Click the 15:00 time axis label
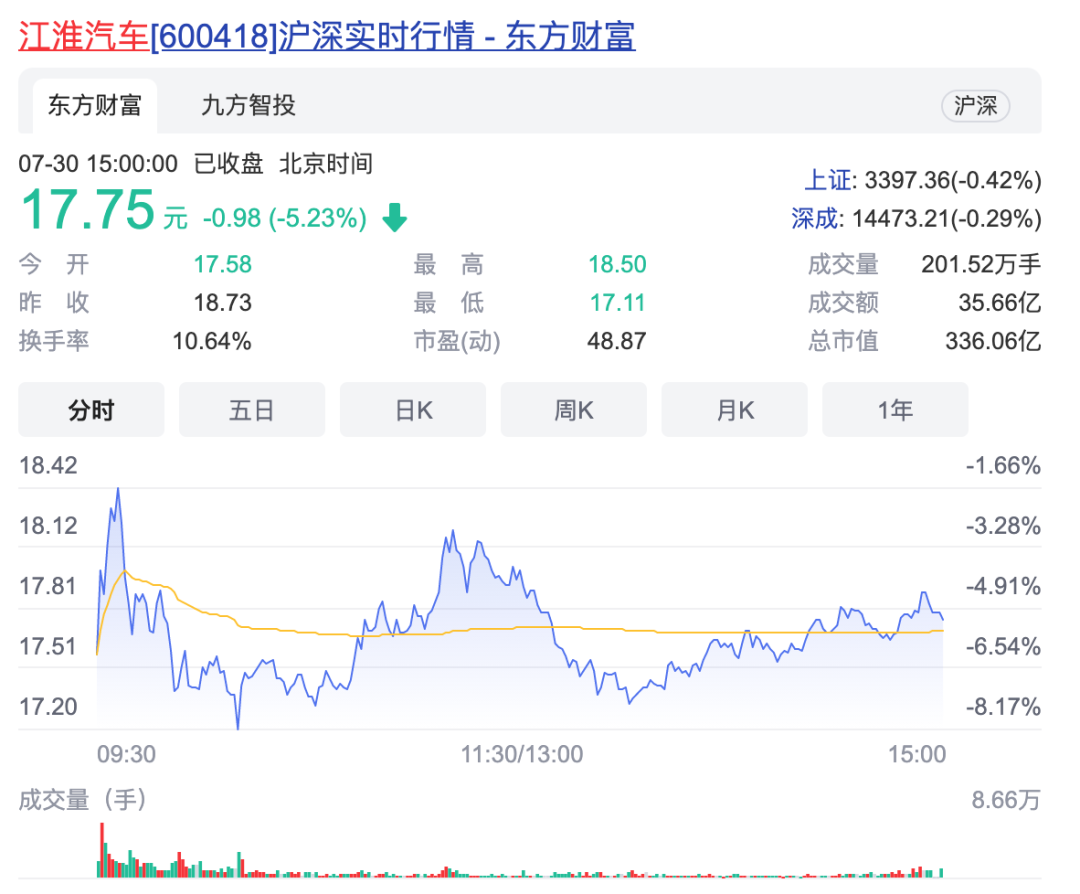Image resolution: width=1080 pixels, height=894 pixels. 917,754
